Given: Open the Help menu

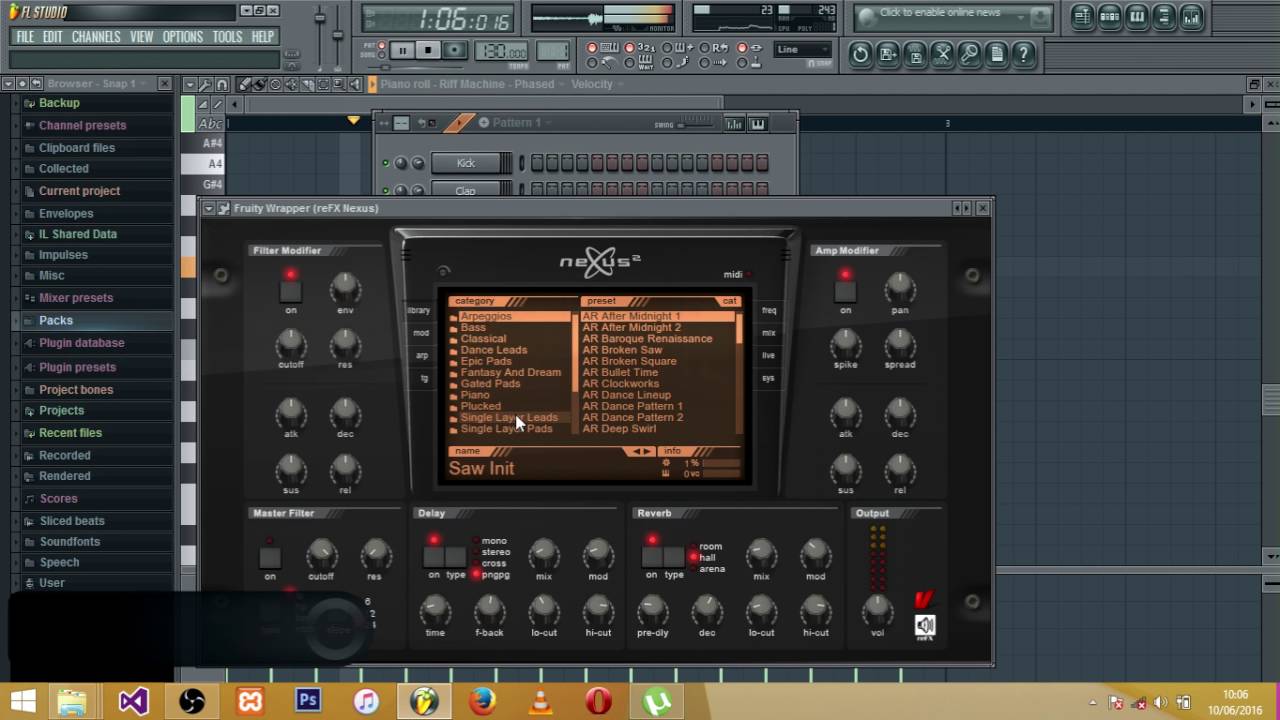Looking at the screenshot, I should click(x=262, y=37).
